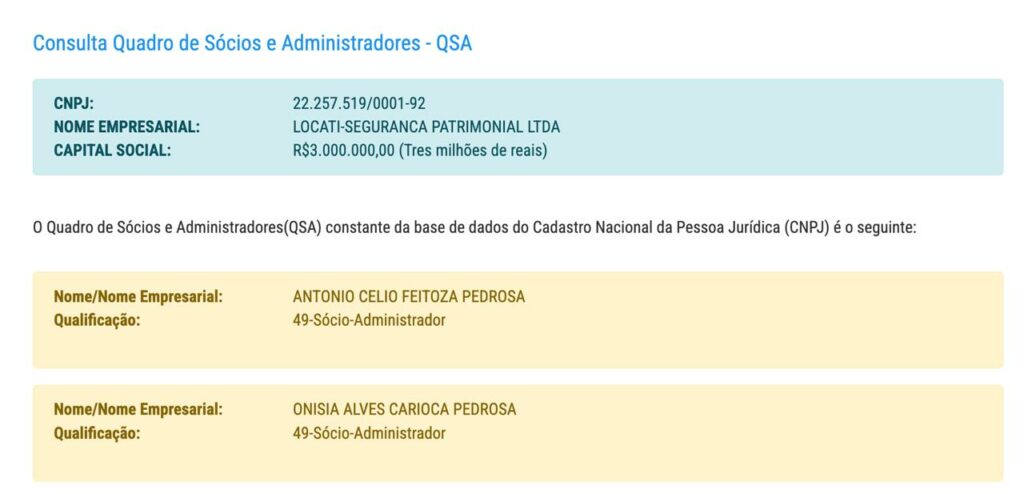Click 49-Sócio-Administrador under Onisia Alves's name
This screenshot has width=1024, height=494.
point(369,434)
